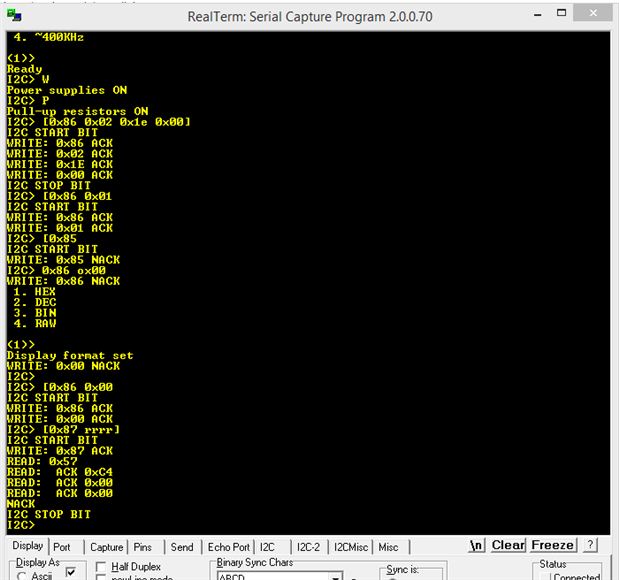Screen dimensions: 619x580
Task: Click the standalone 'NACK' terminal line
Action: click(x=21, y=504)
